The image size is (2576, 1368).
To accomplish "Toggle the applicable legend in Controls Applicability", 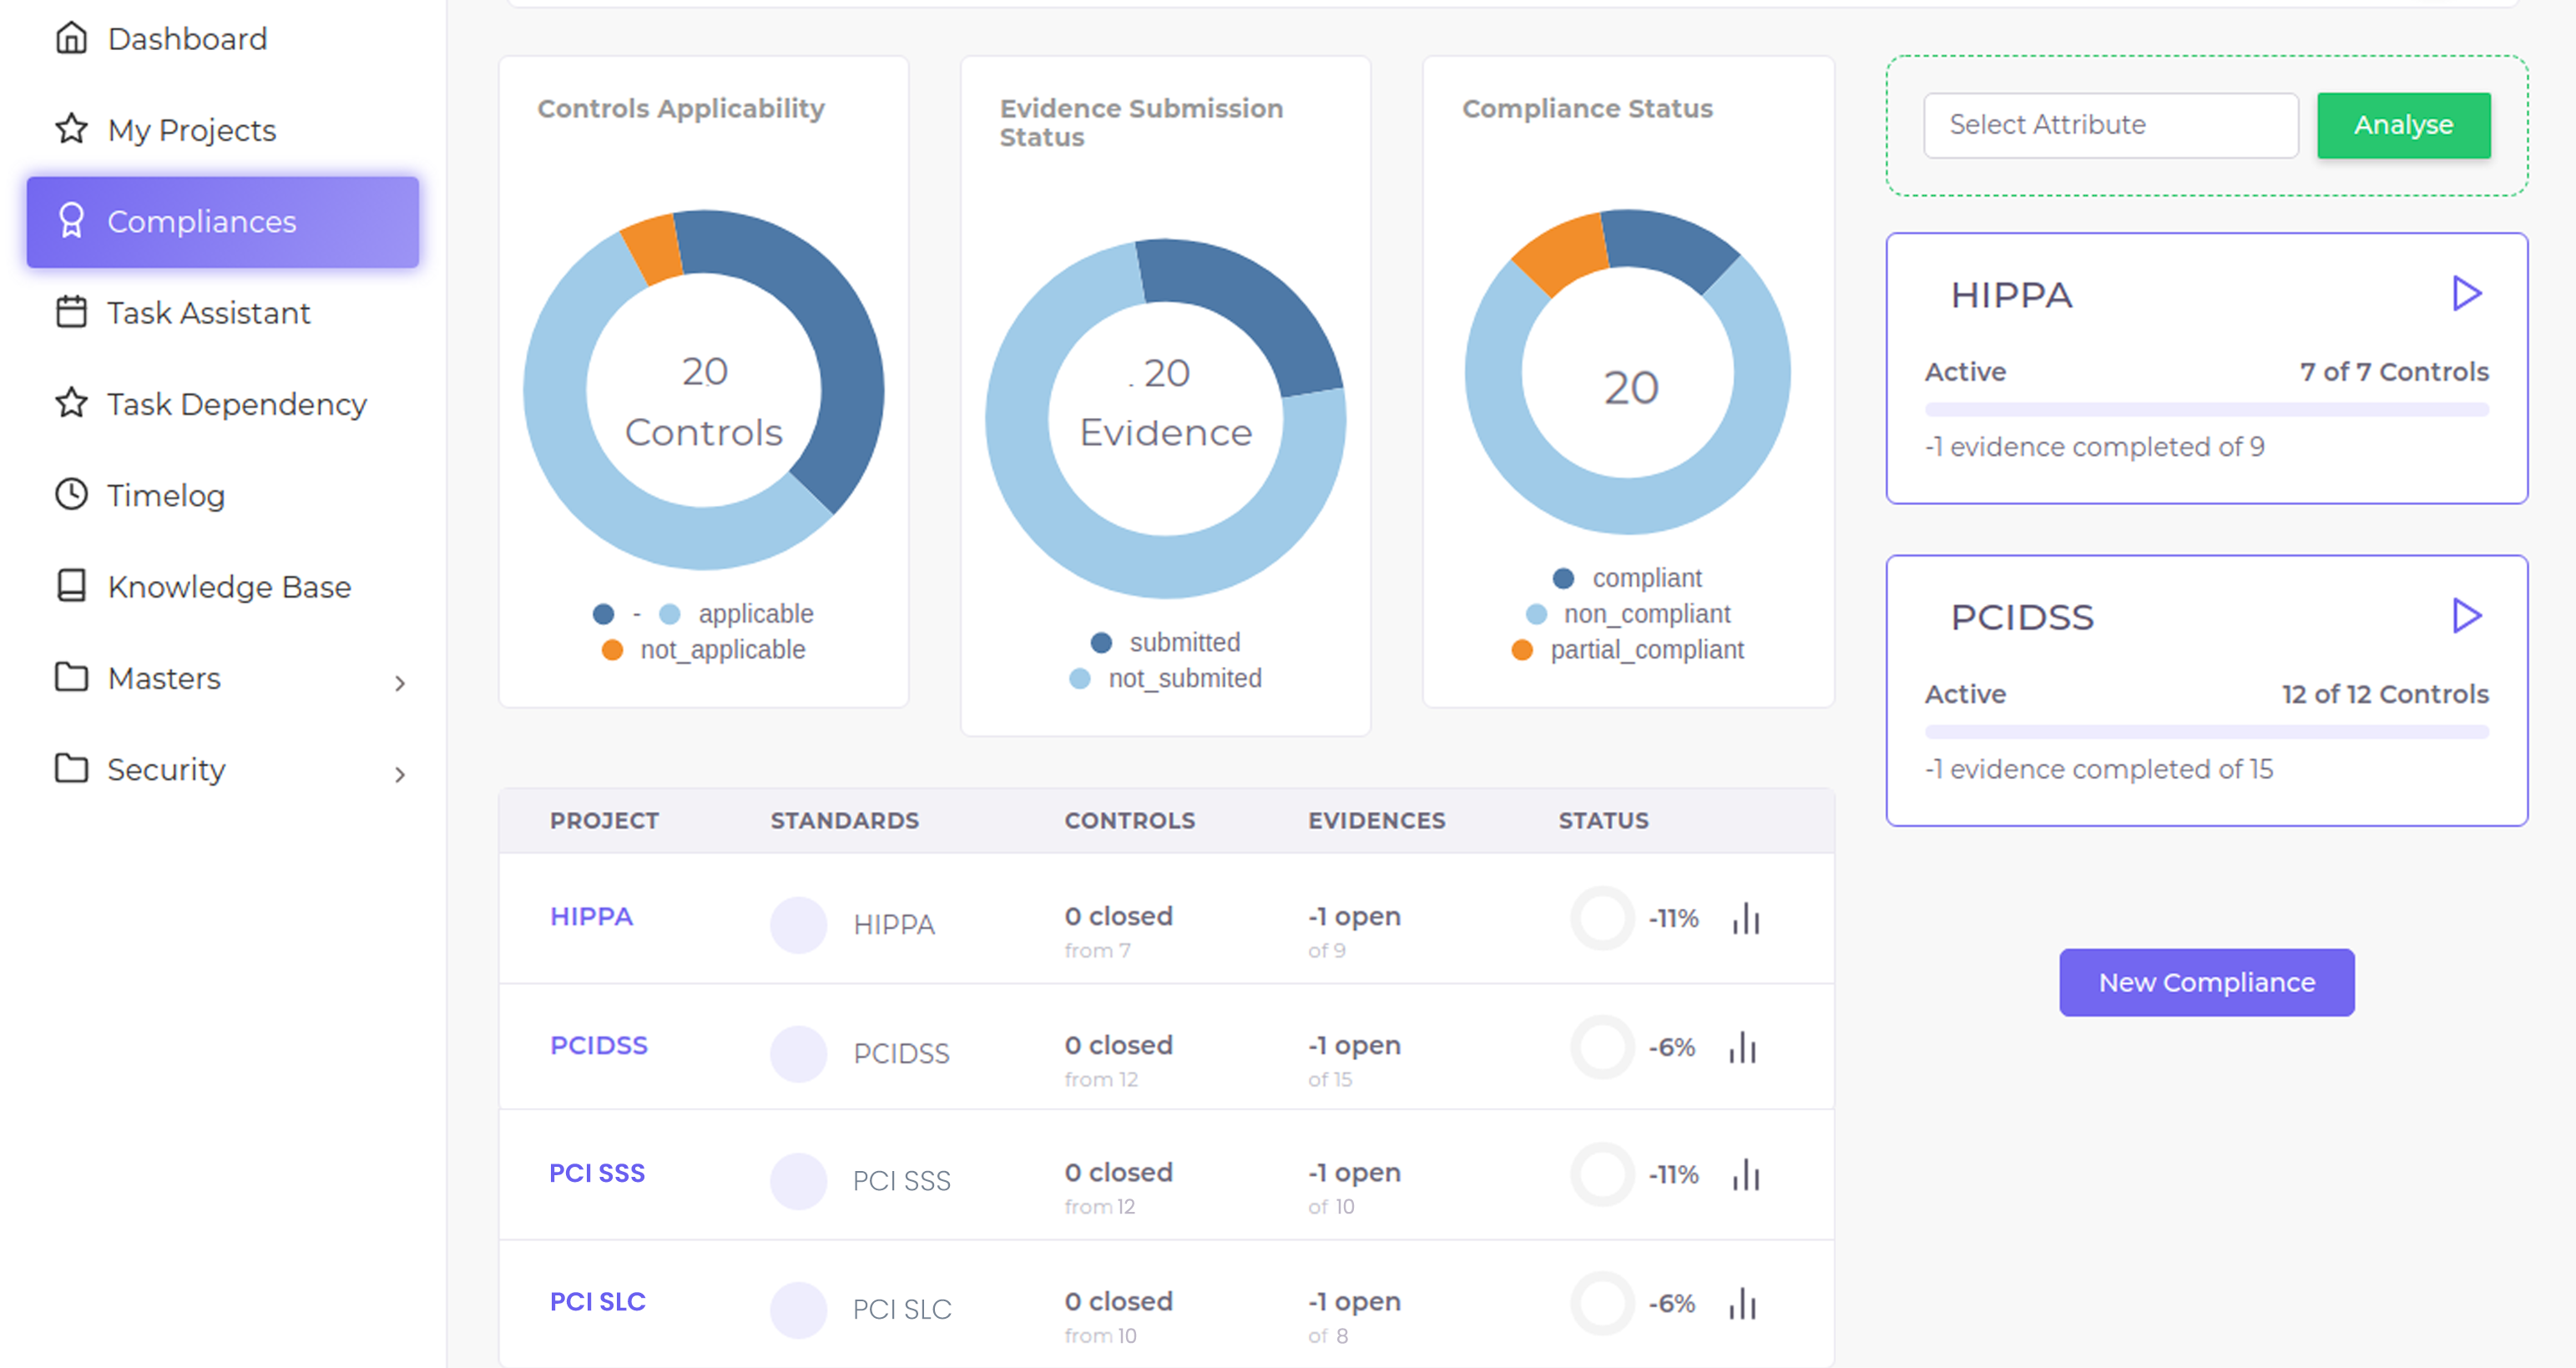I will pos(737,613).
